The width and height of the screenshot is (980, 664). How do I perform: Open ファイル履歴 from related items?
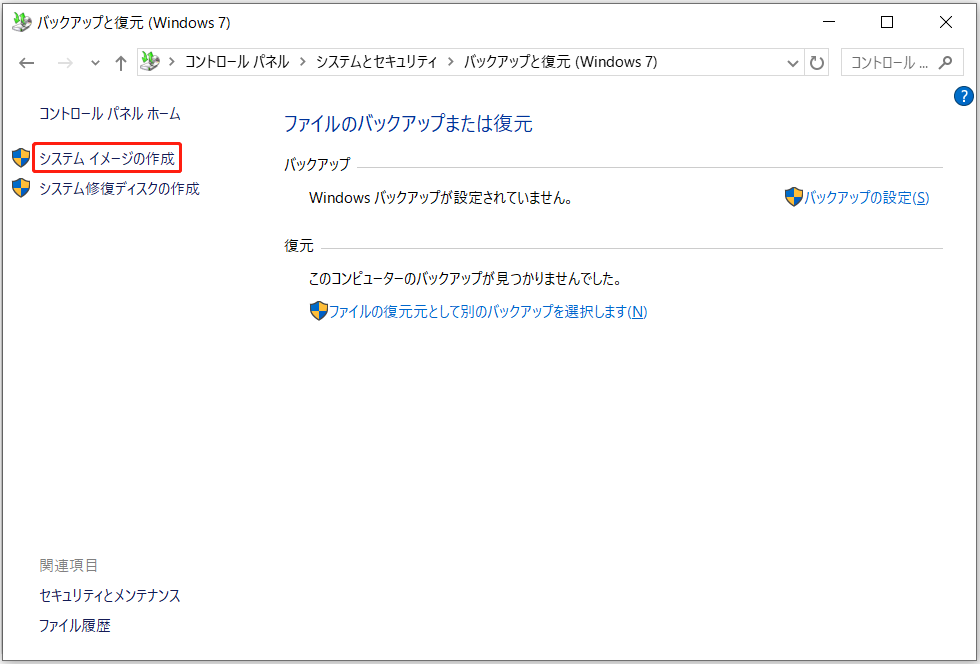point(75,625)
